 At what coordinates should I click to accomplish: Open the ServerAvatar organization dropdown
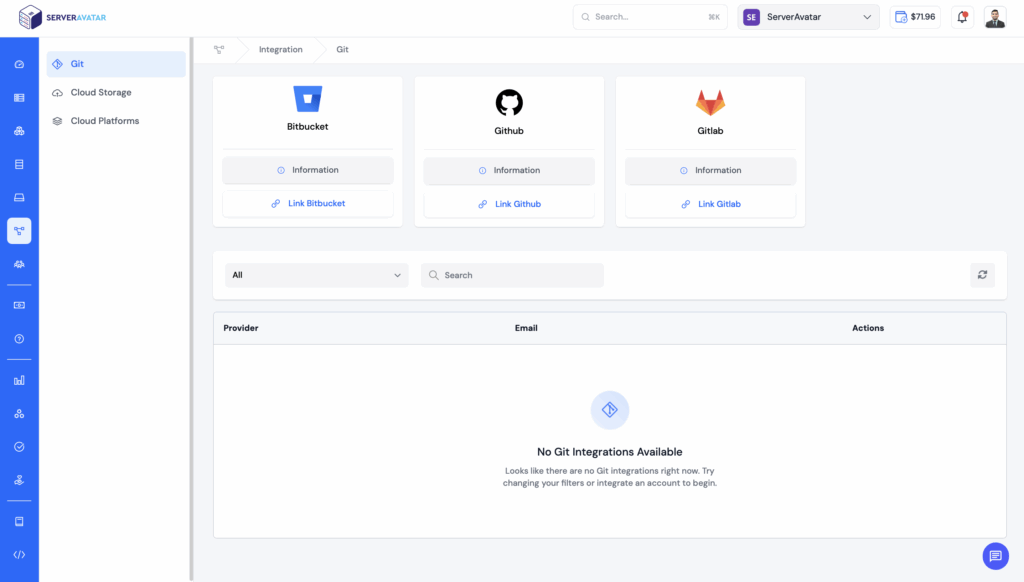tap(808, 17)
